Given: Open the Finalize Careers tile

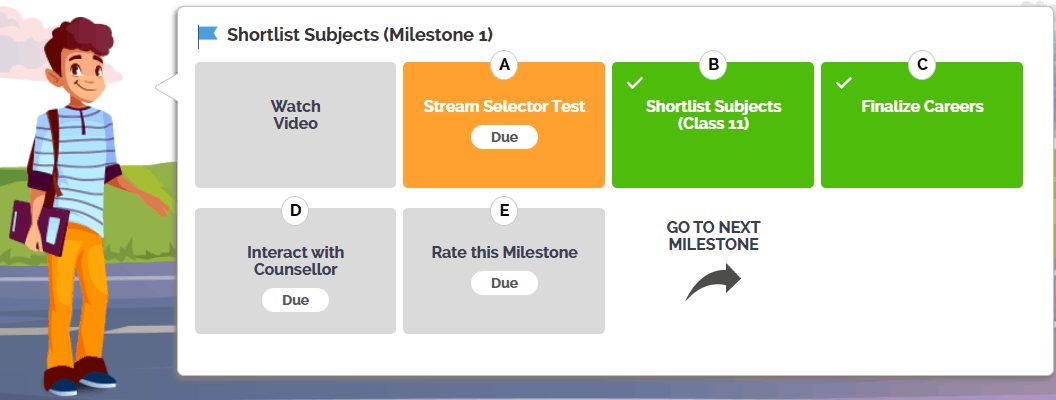Looking at the screenshot, I should pos(922,125).
